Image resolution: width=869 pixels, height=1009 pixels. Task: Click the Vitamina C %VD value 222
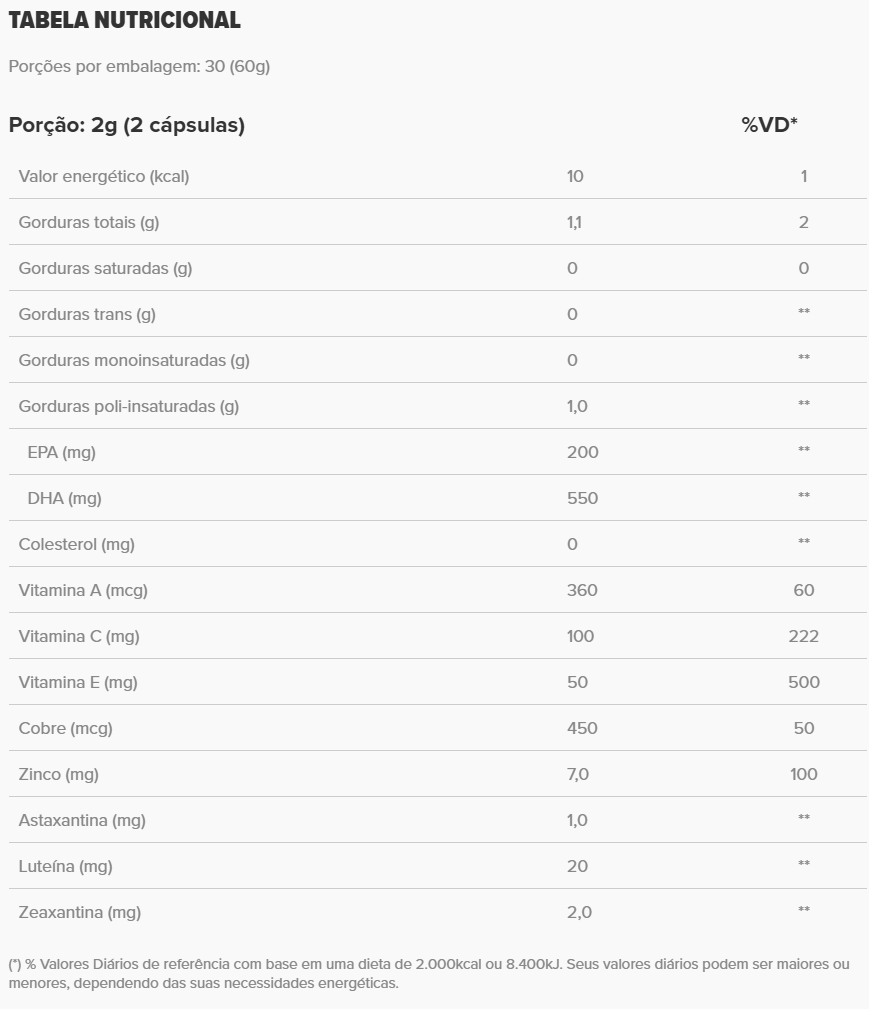(x=803, y=637)
